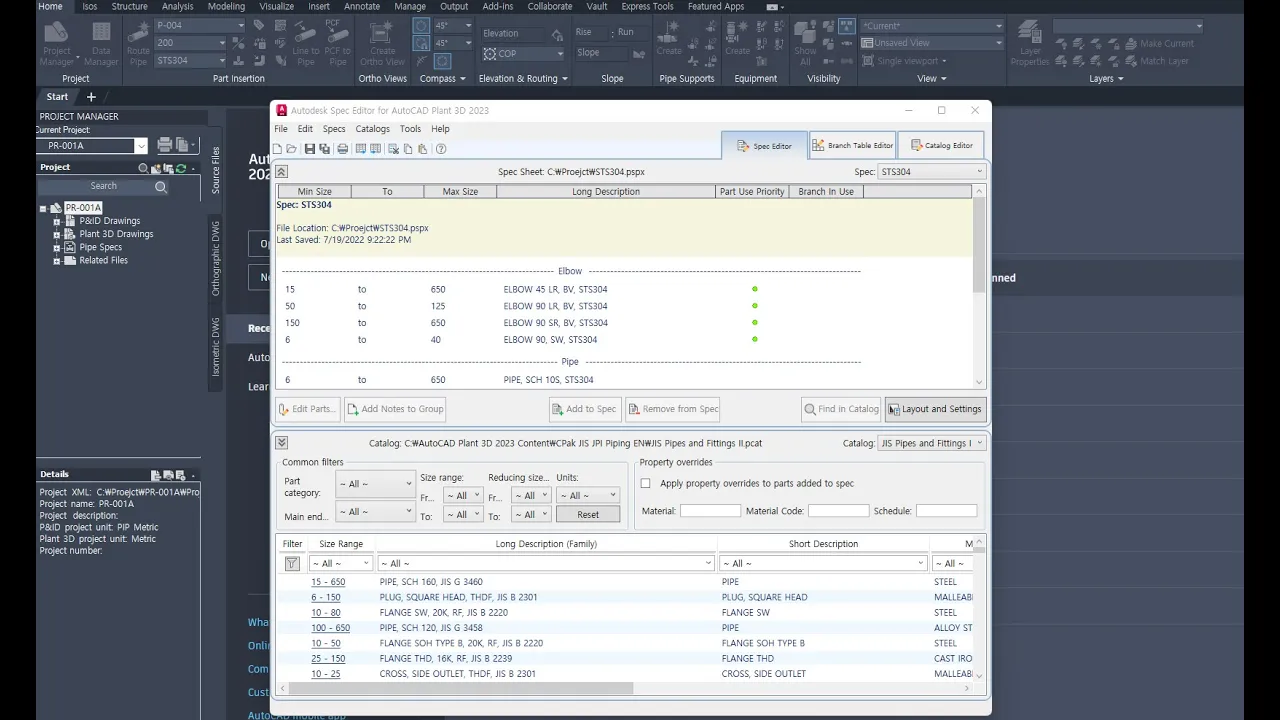Click the magnifier icon beside Project header
The image size is (1280, 720).
point(143,168)
